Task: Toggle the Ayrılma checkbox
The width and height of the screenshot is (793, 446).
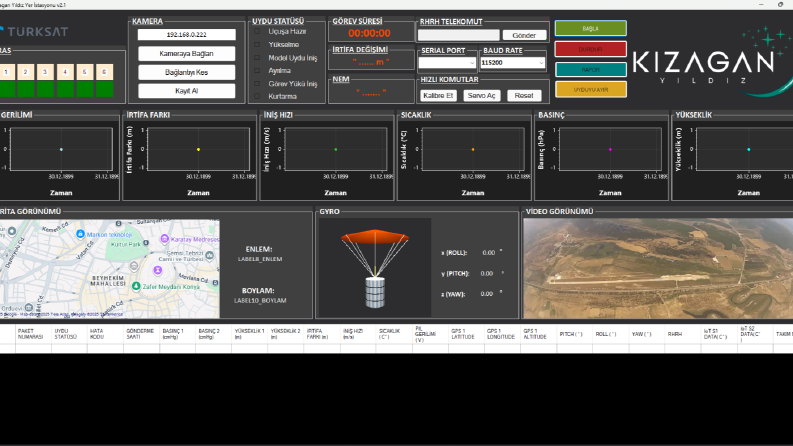Action: click(257, 71)
